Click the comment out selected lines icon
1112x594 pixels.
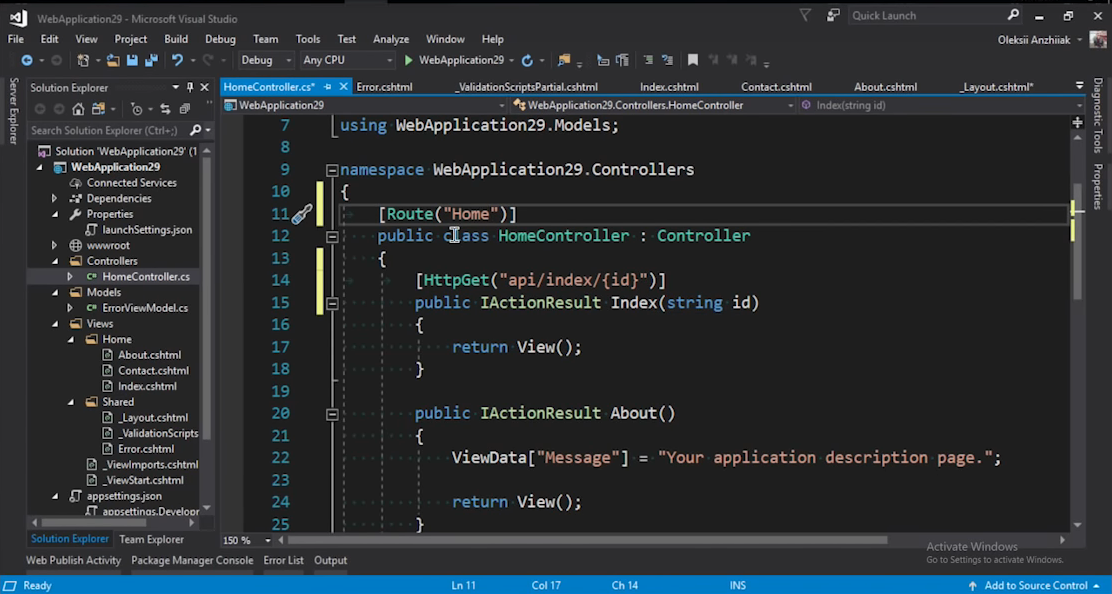coord(647,61)
